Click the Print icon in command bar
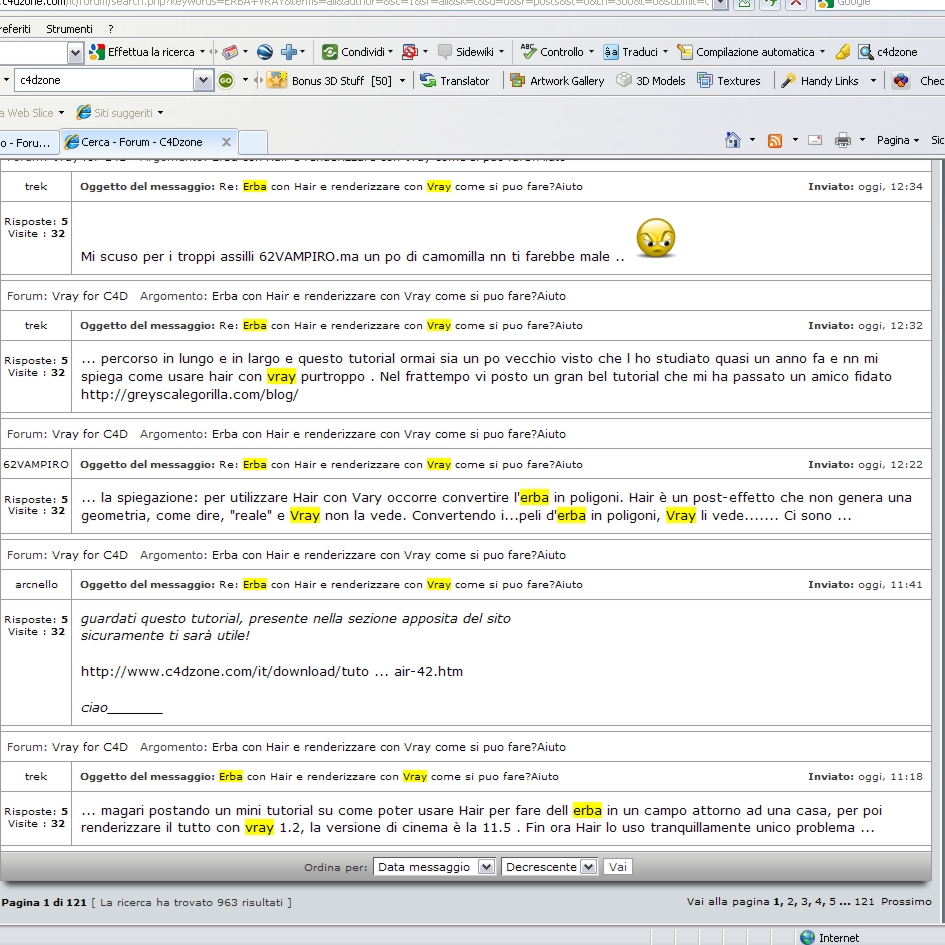 click(843, 140)
